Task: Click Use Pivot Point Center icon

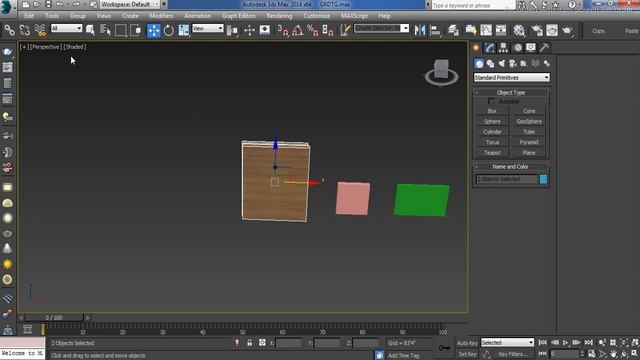Action: 232,30
